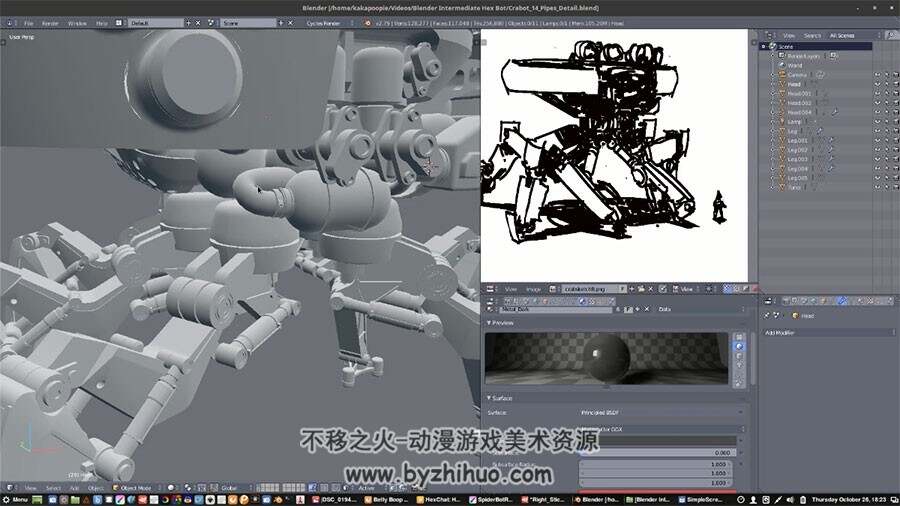
Task: Select the Modifiers wrench tab in right properties
Action: (842, 300)
